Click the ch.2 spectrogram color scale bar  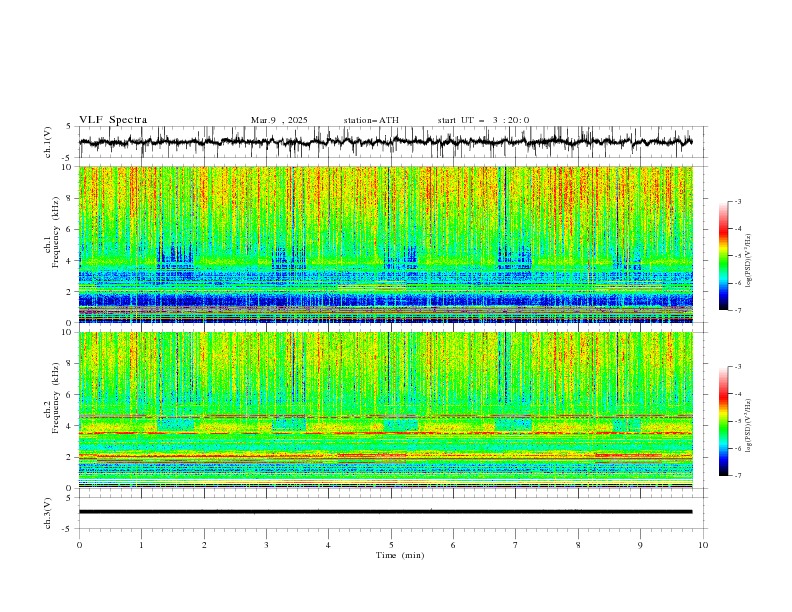(x=723, y=421)
